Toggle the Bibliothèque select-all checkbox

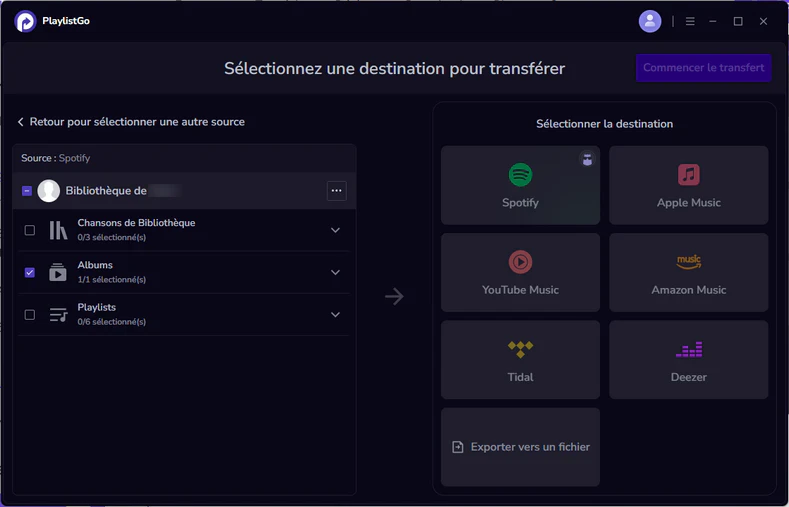click(x=27, y=191)
